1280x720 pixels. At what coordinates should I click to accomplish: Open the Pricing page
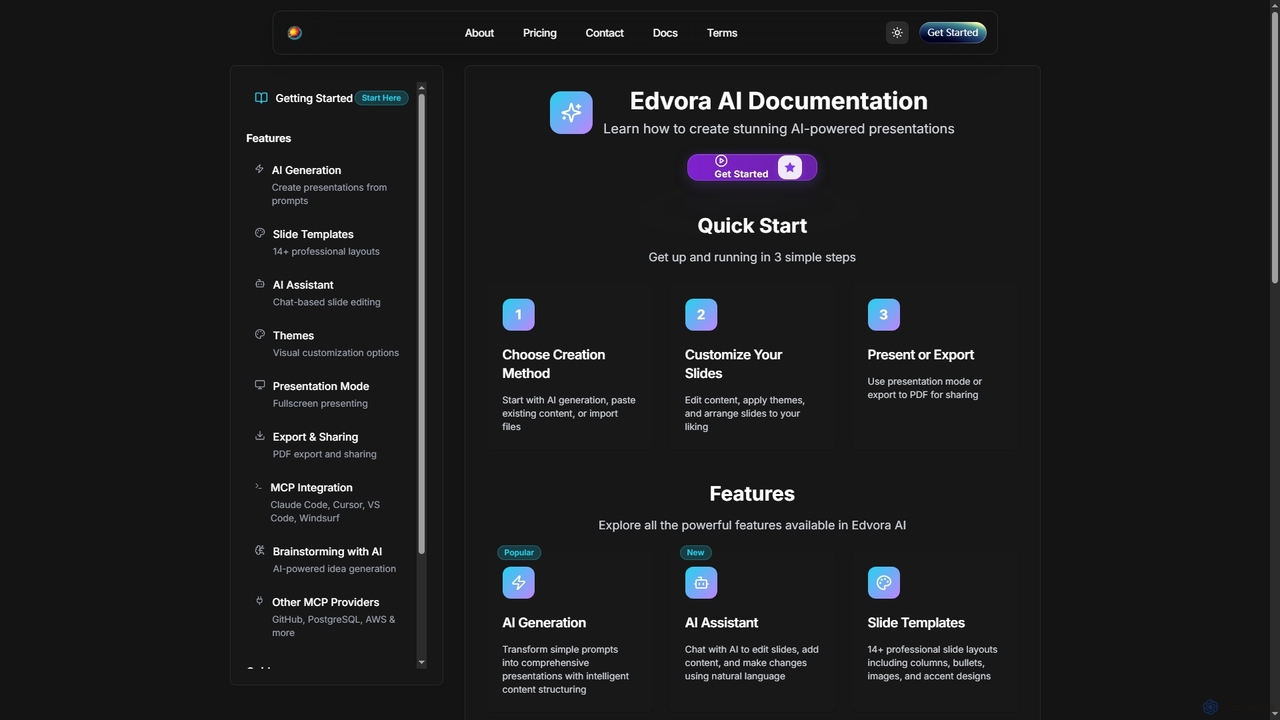point(540,33)
